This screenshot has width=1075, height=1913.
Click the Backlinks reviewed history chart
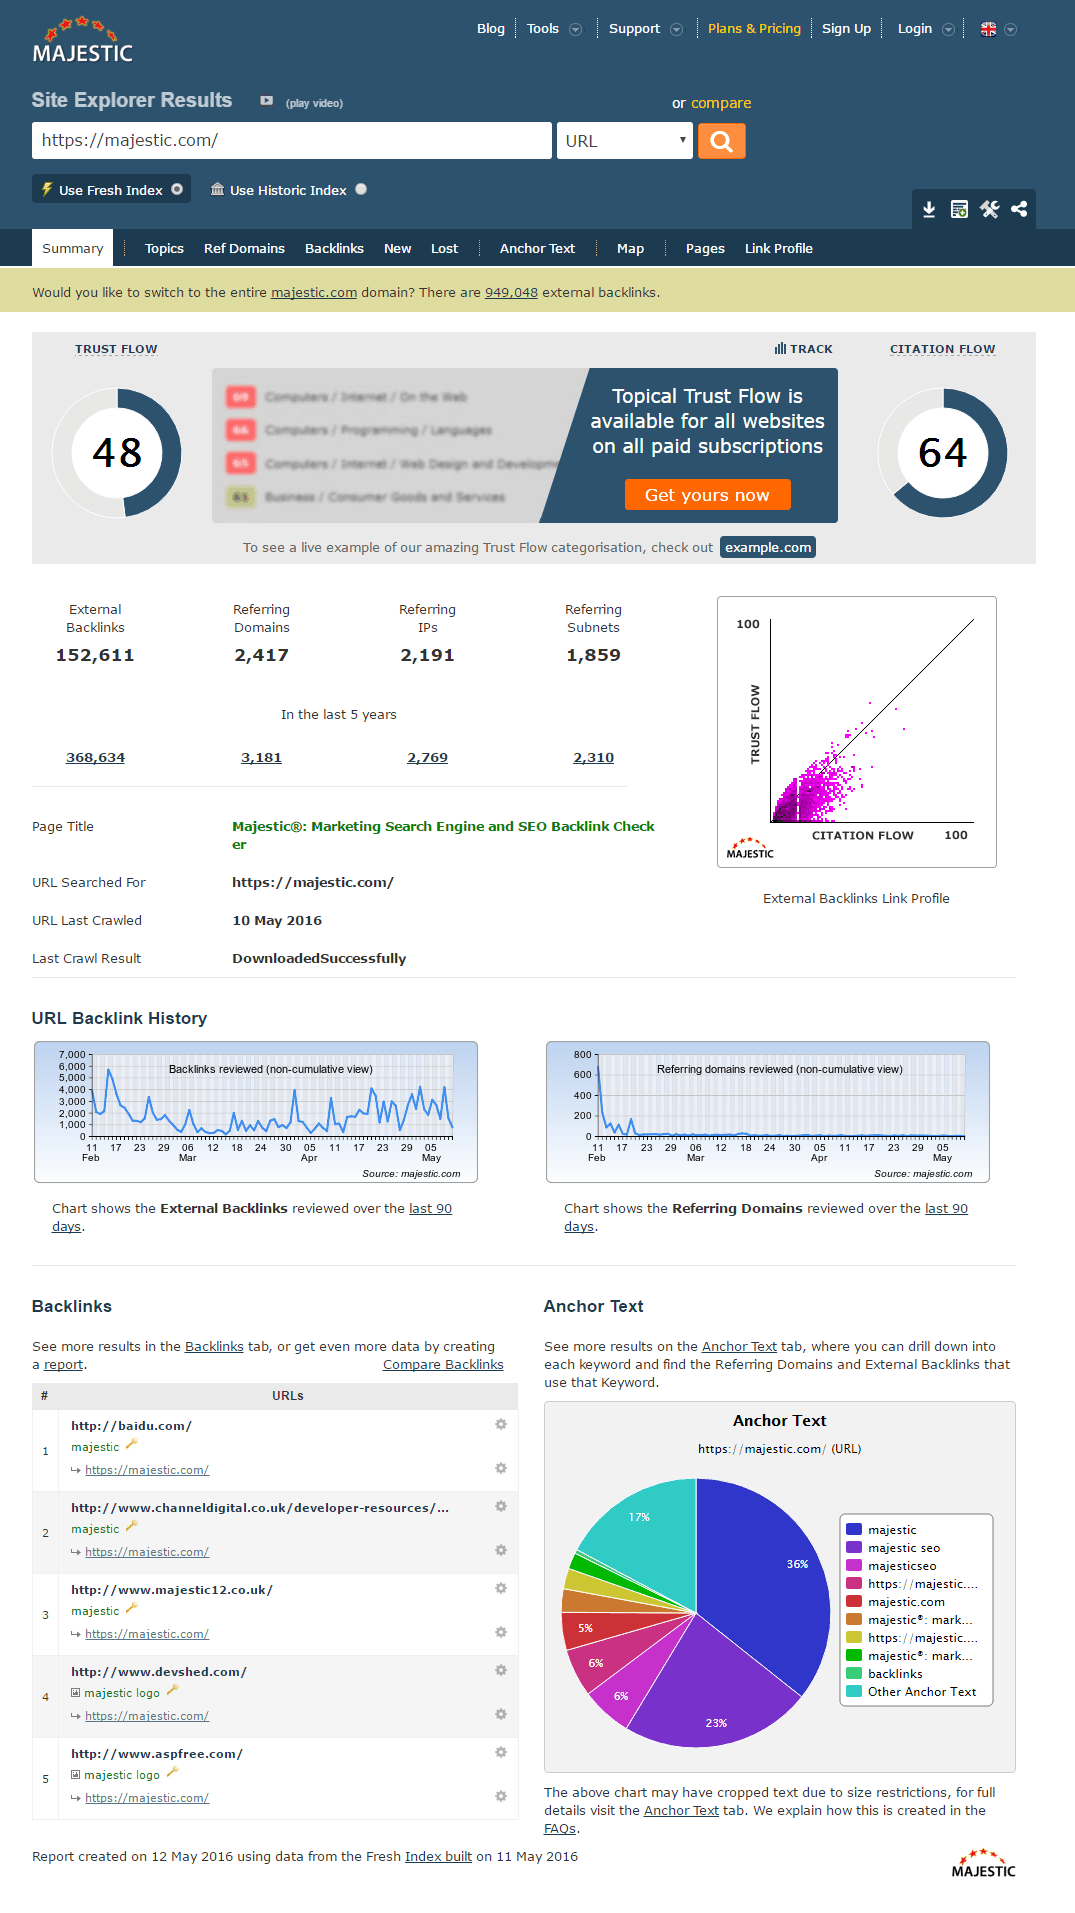click(256, 1112)
